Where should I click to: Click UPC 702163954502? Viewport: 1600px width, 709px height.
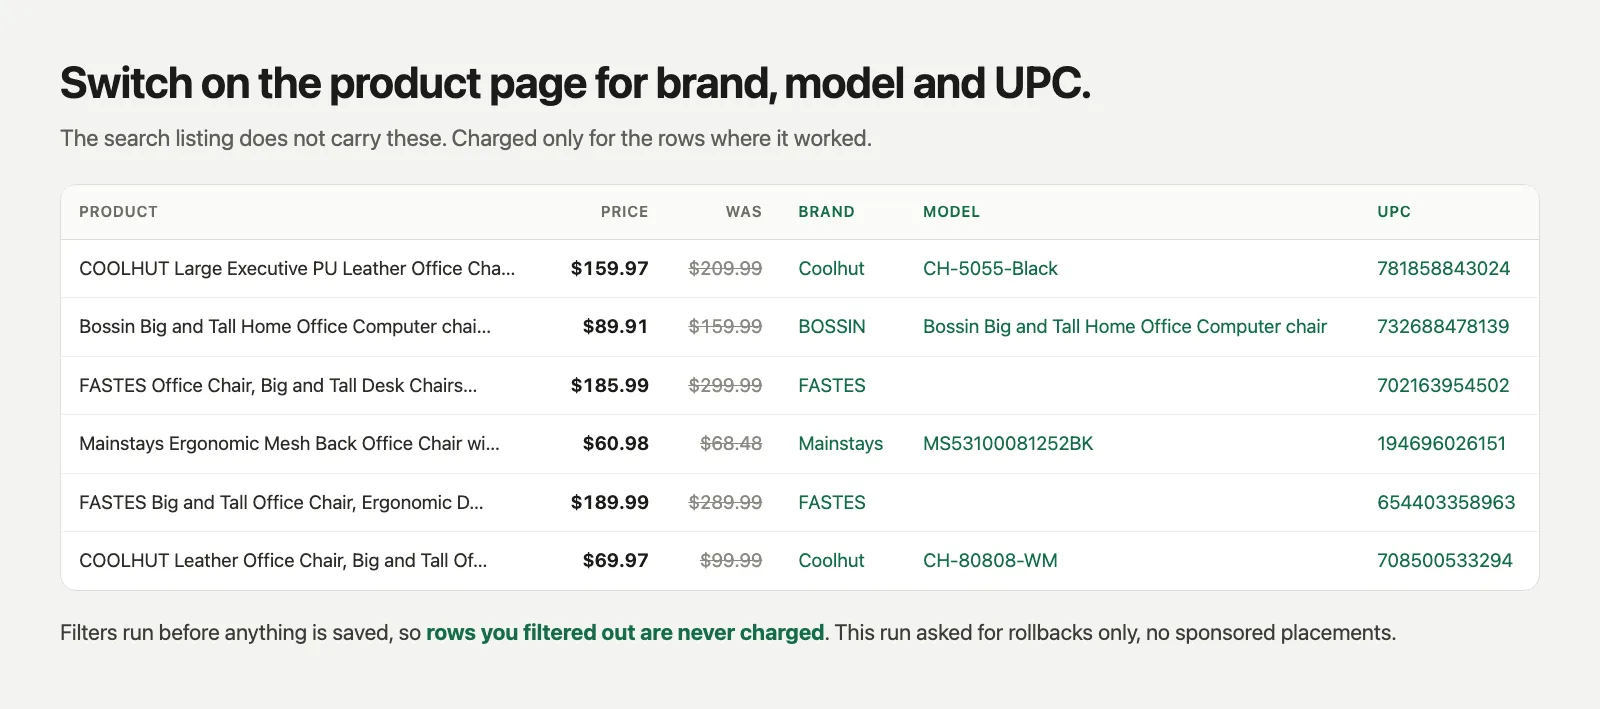click(1443, 385)
